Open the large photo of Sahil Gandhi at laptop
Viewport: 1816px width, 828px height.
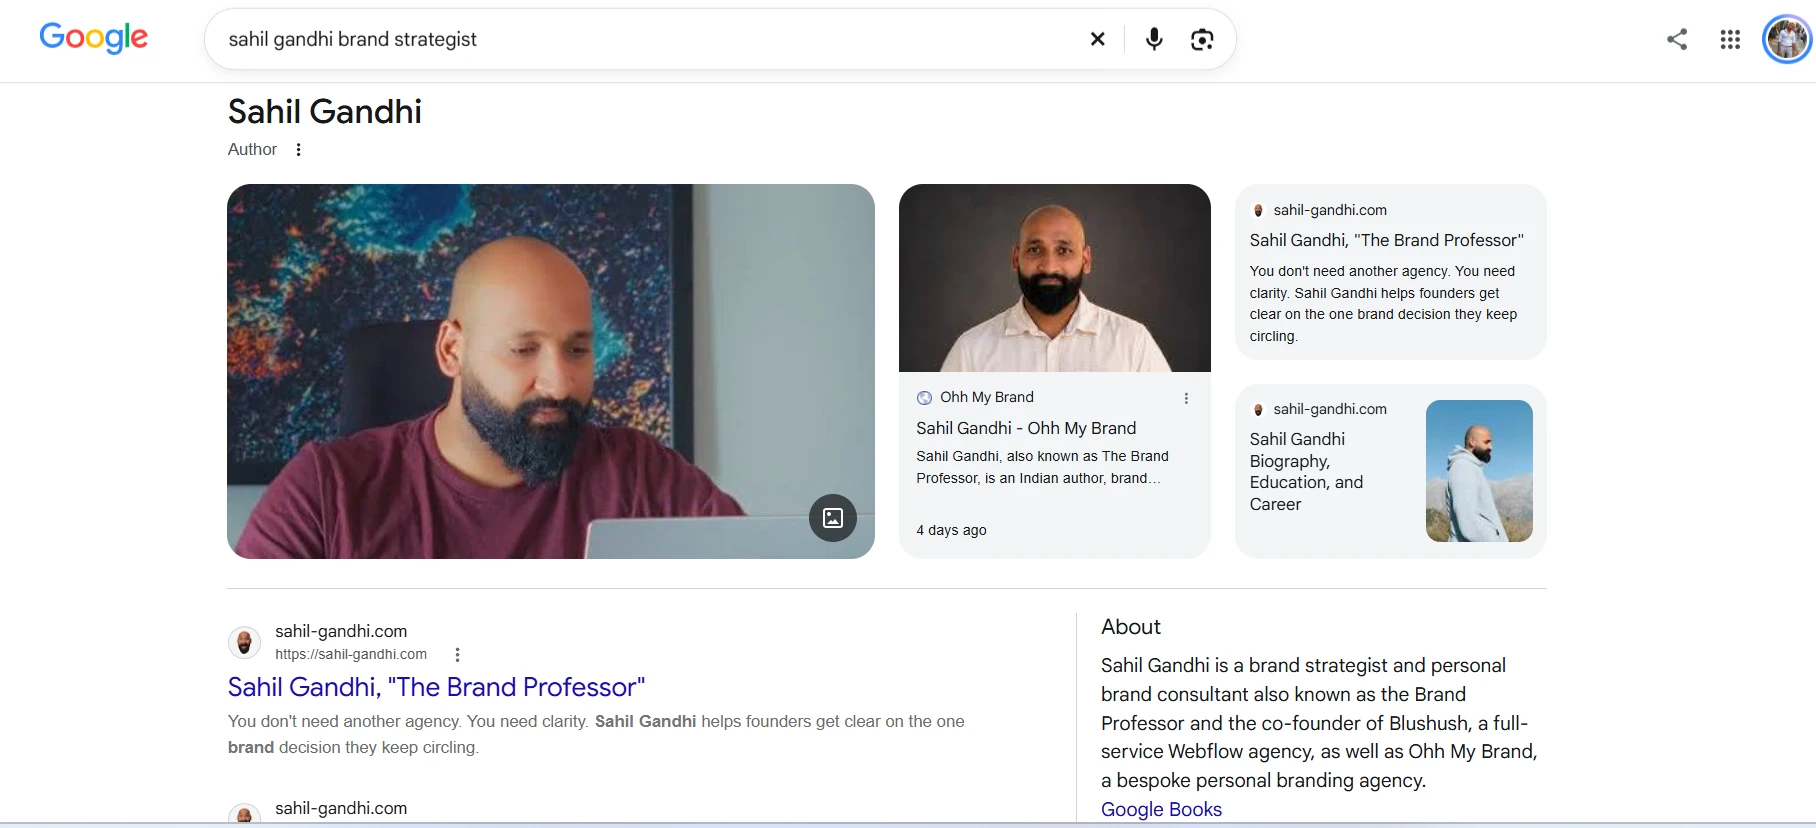[x=551, y=371]
